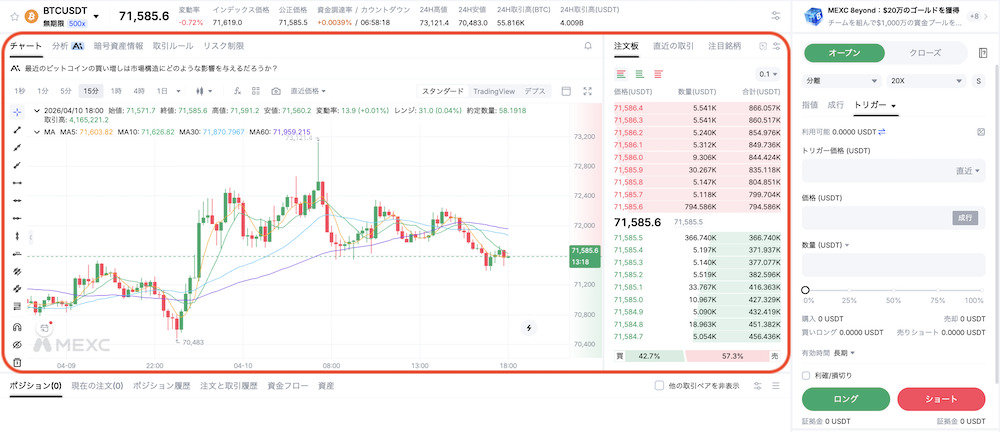Check 他の取引ペアを非表示 checkbox
Image resolution: width=1000 pixels, height=432 pixels.
pos(659,385)
